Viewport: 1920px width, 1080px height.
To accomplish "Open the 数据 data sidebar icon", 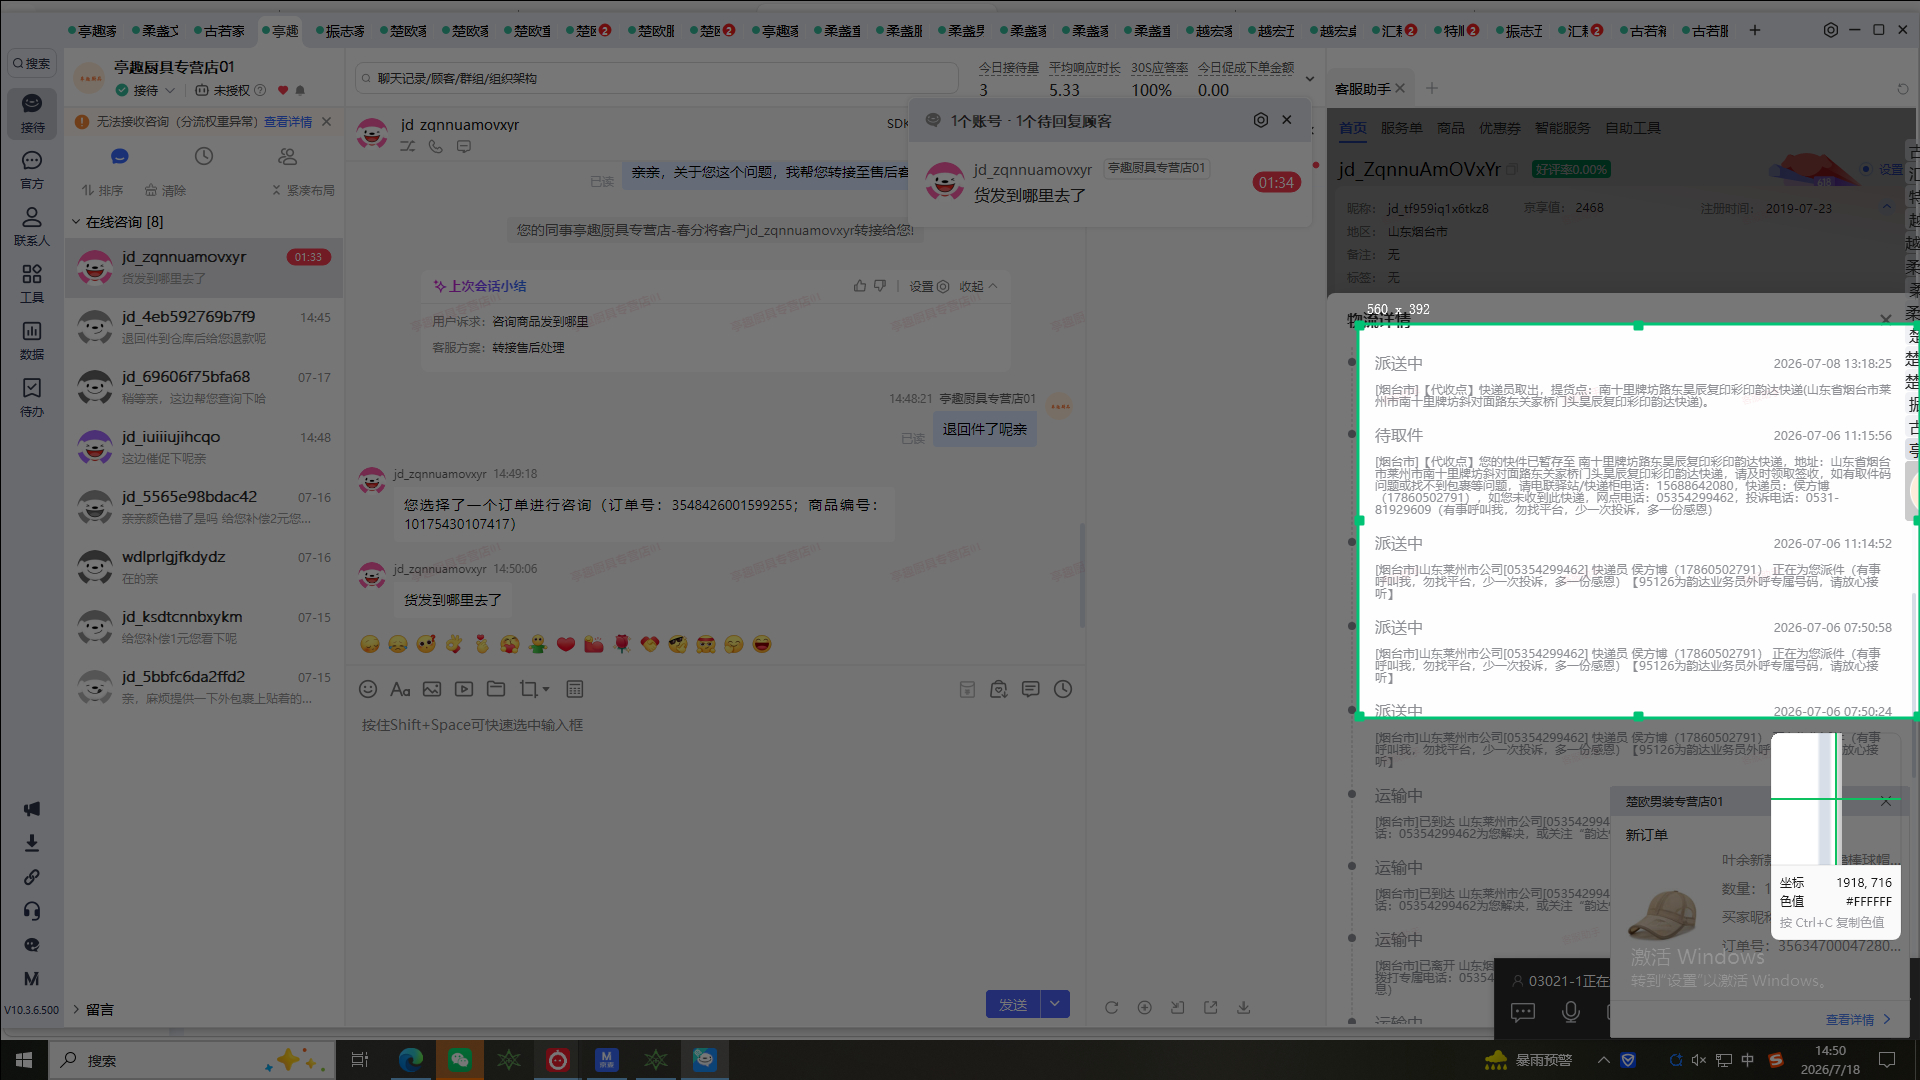I will point(32,340).
